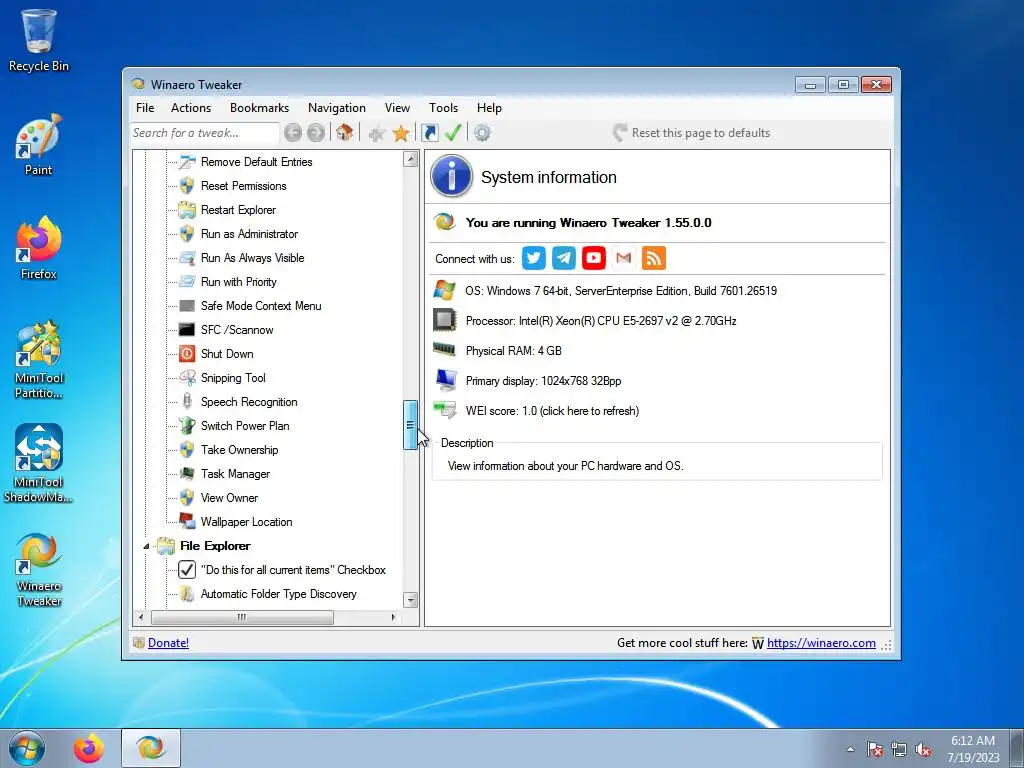
Task: Click the Speech Recognition microphone icon
Action: (x=187, y=402)
